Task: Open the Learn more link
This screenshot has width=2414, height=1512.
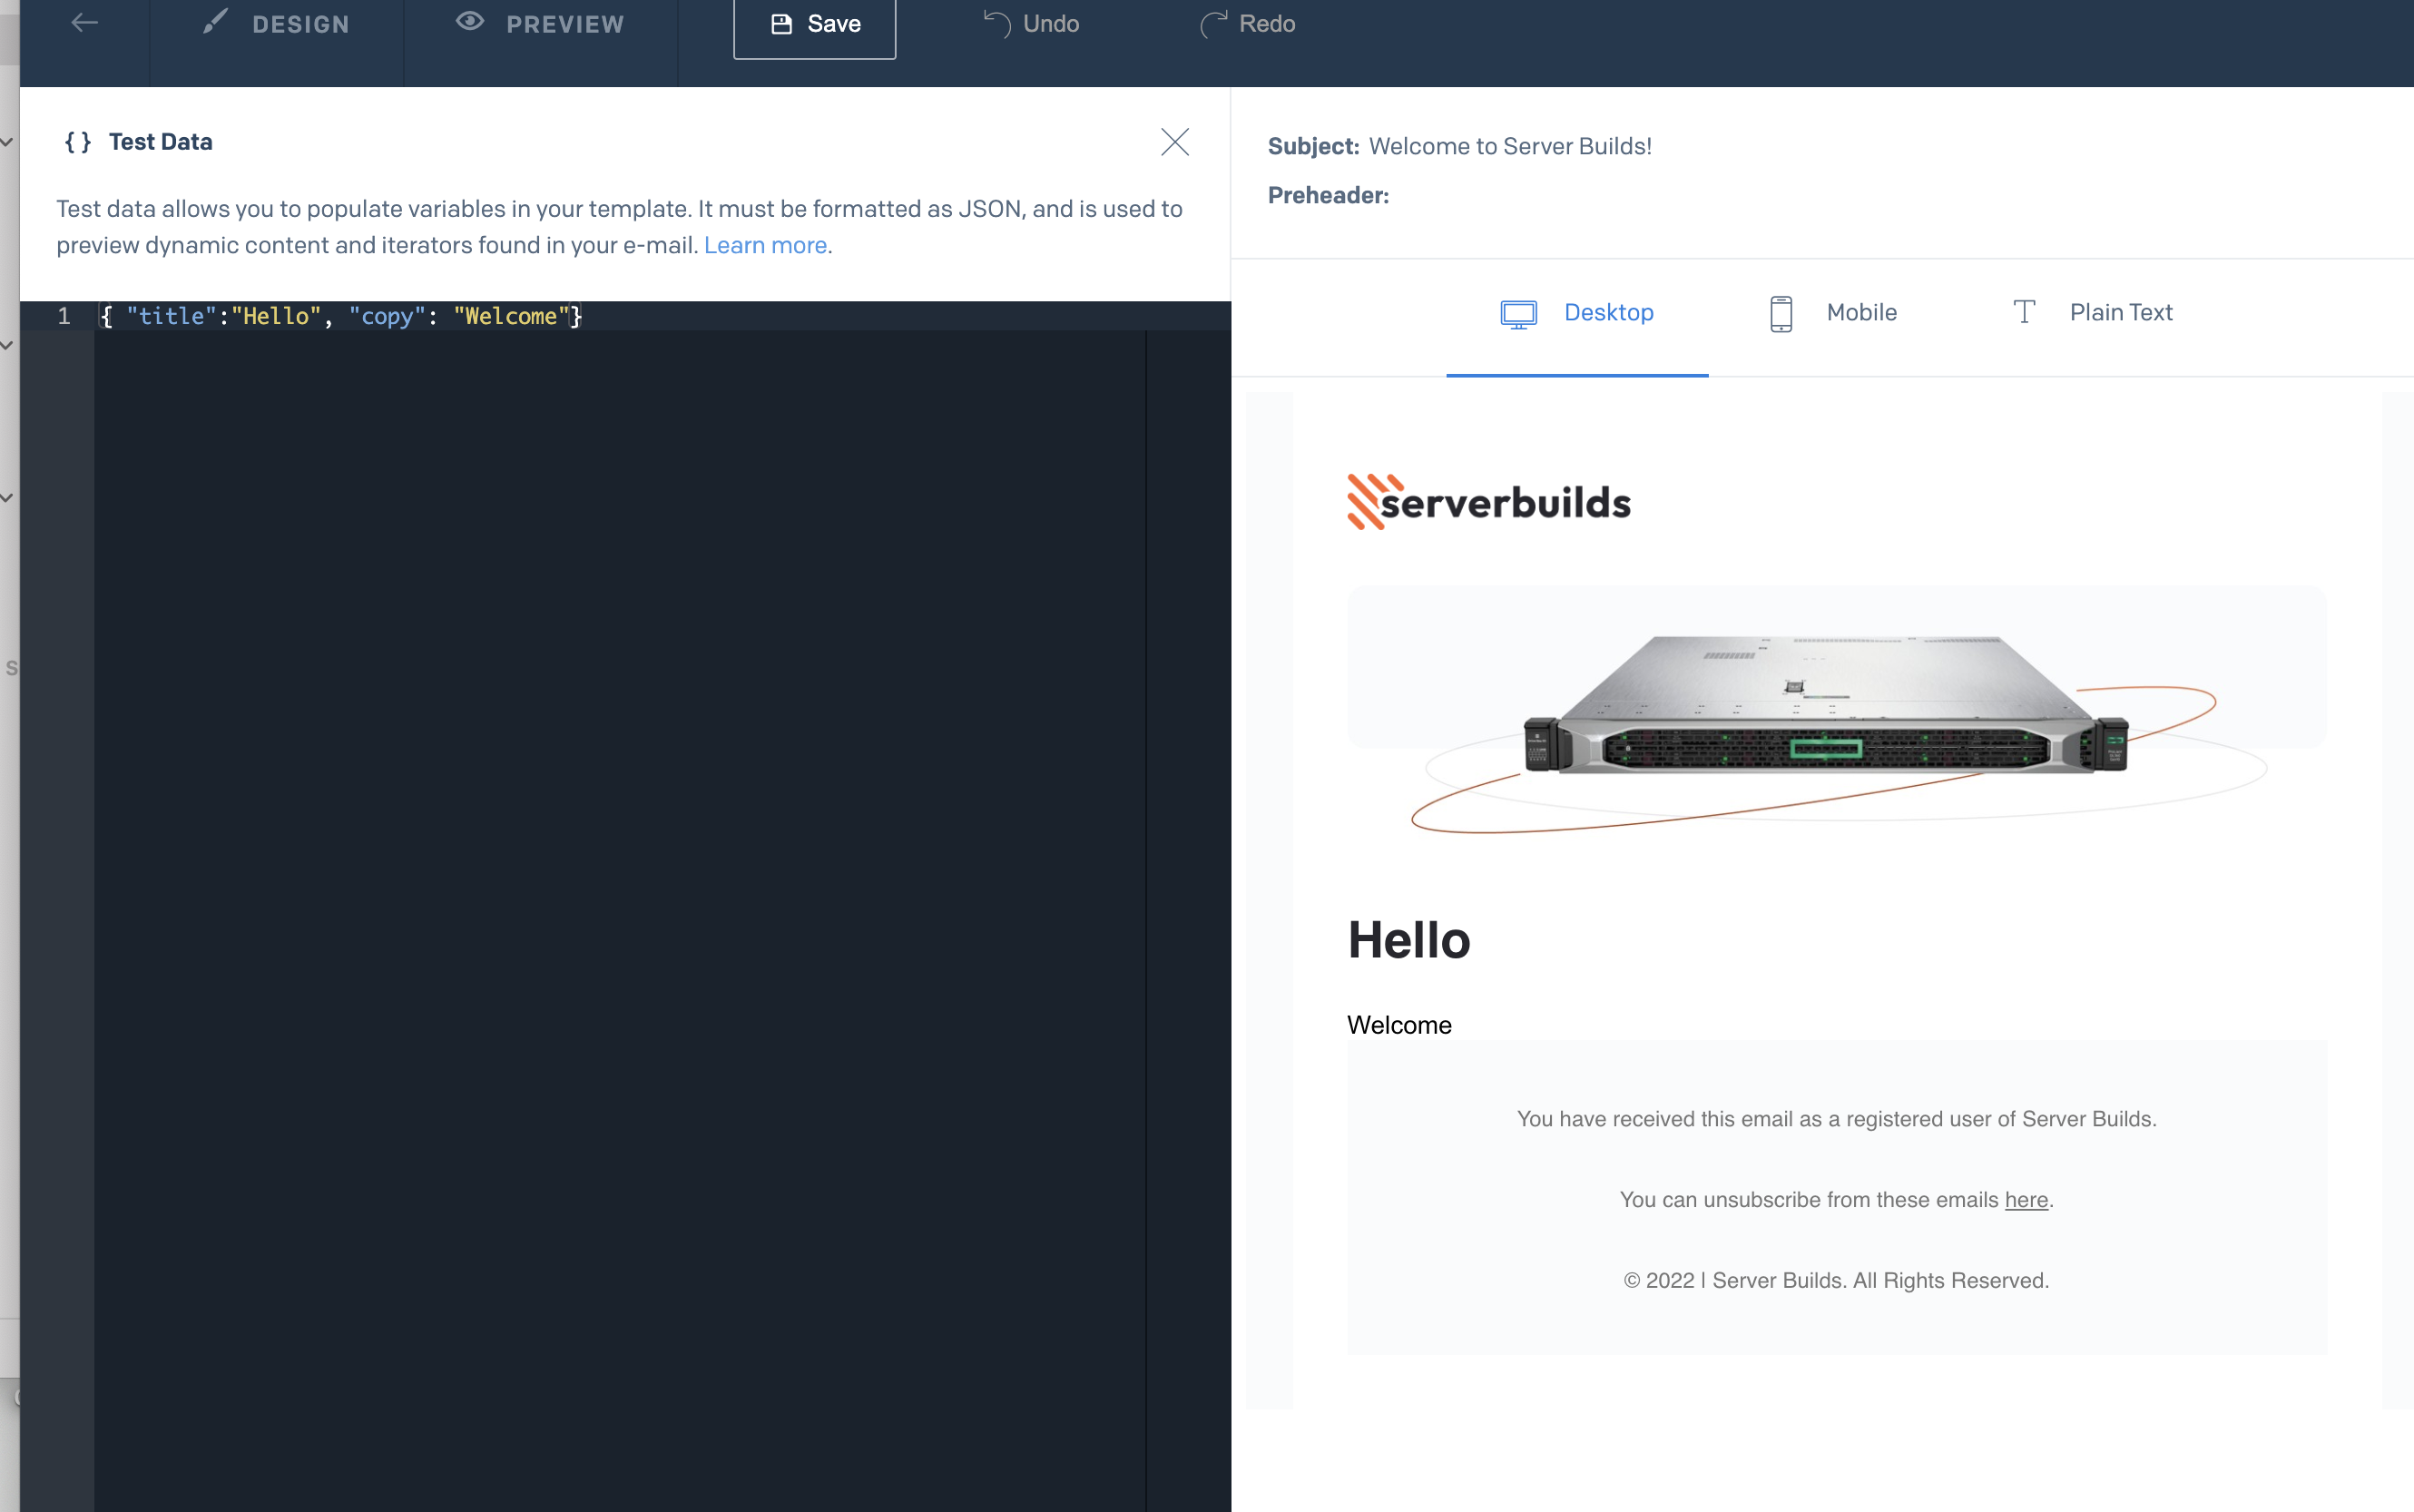Action: [766, 245]
